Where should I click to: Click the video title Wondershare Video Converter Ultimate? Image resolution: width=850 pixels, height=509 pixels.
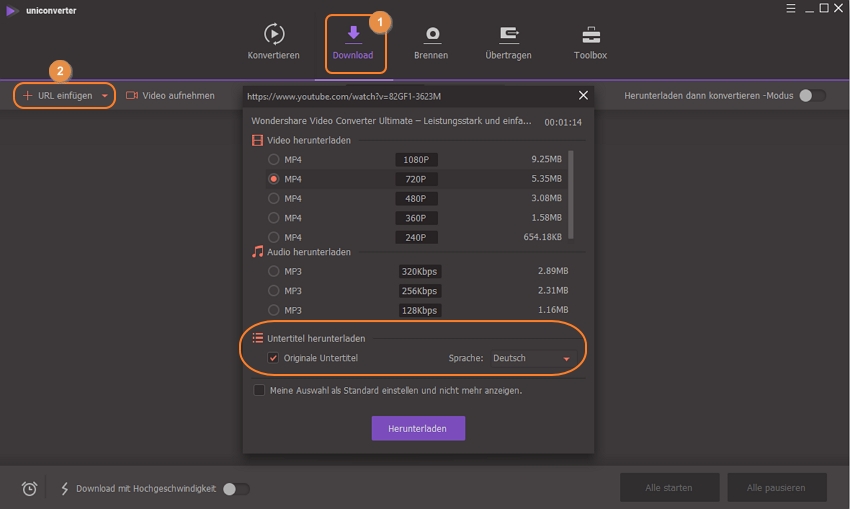click(x=391, y=121)
